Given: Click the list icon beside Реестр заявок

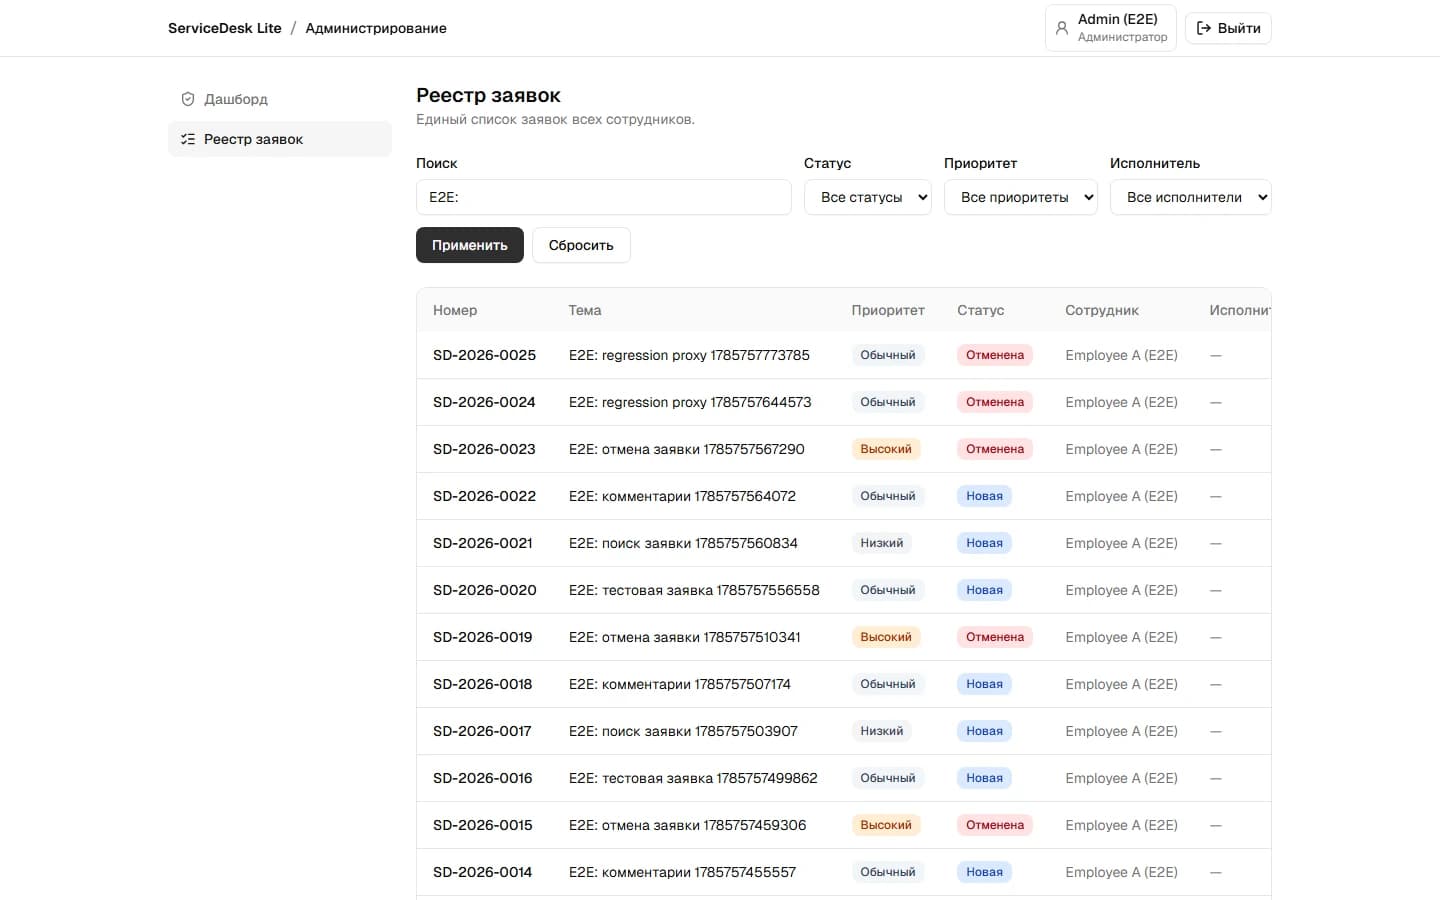Looking at the screenshot, I should tap(188, 139).
